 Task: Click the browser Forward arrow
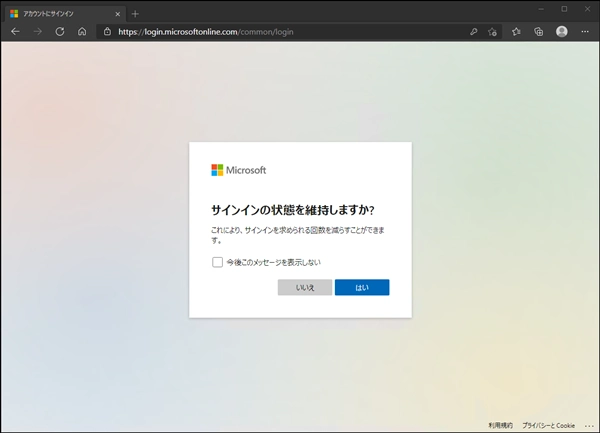click(38, 32)
